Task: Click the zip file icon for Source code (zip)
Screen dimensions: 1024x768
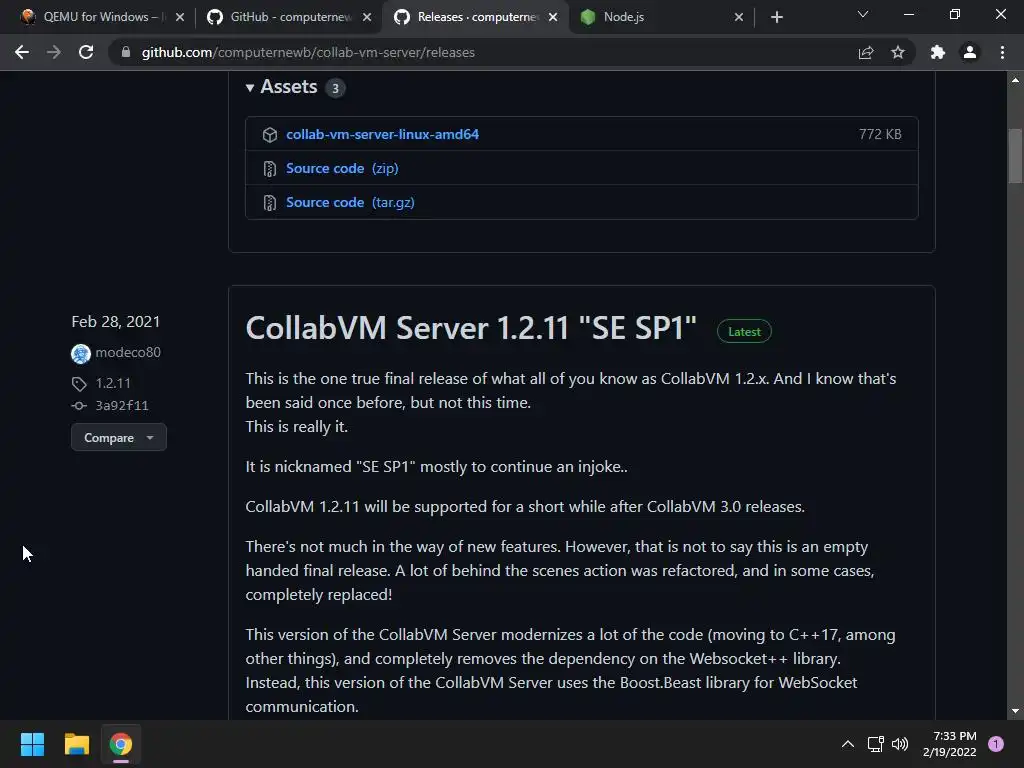Action: (270, 169)
